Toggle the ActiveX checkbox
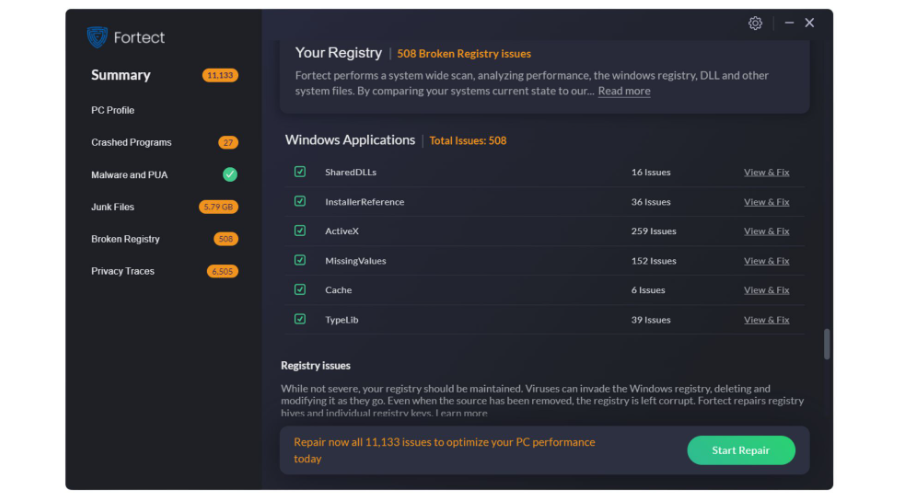Viewport: 900px width, 500px height. tap(300, 231)
